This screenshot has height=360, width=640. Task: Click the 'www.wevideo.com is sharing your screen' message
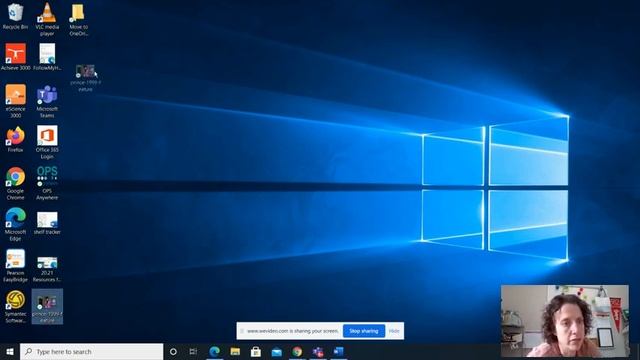293,331
